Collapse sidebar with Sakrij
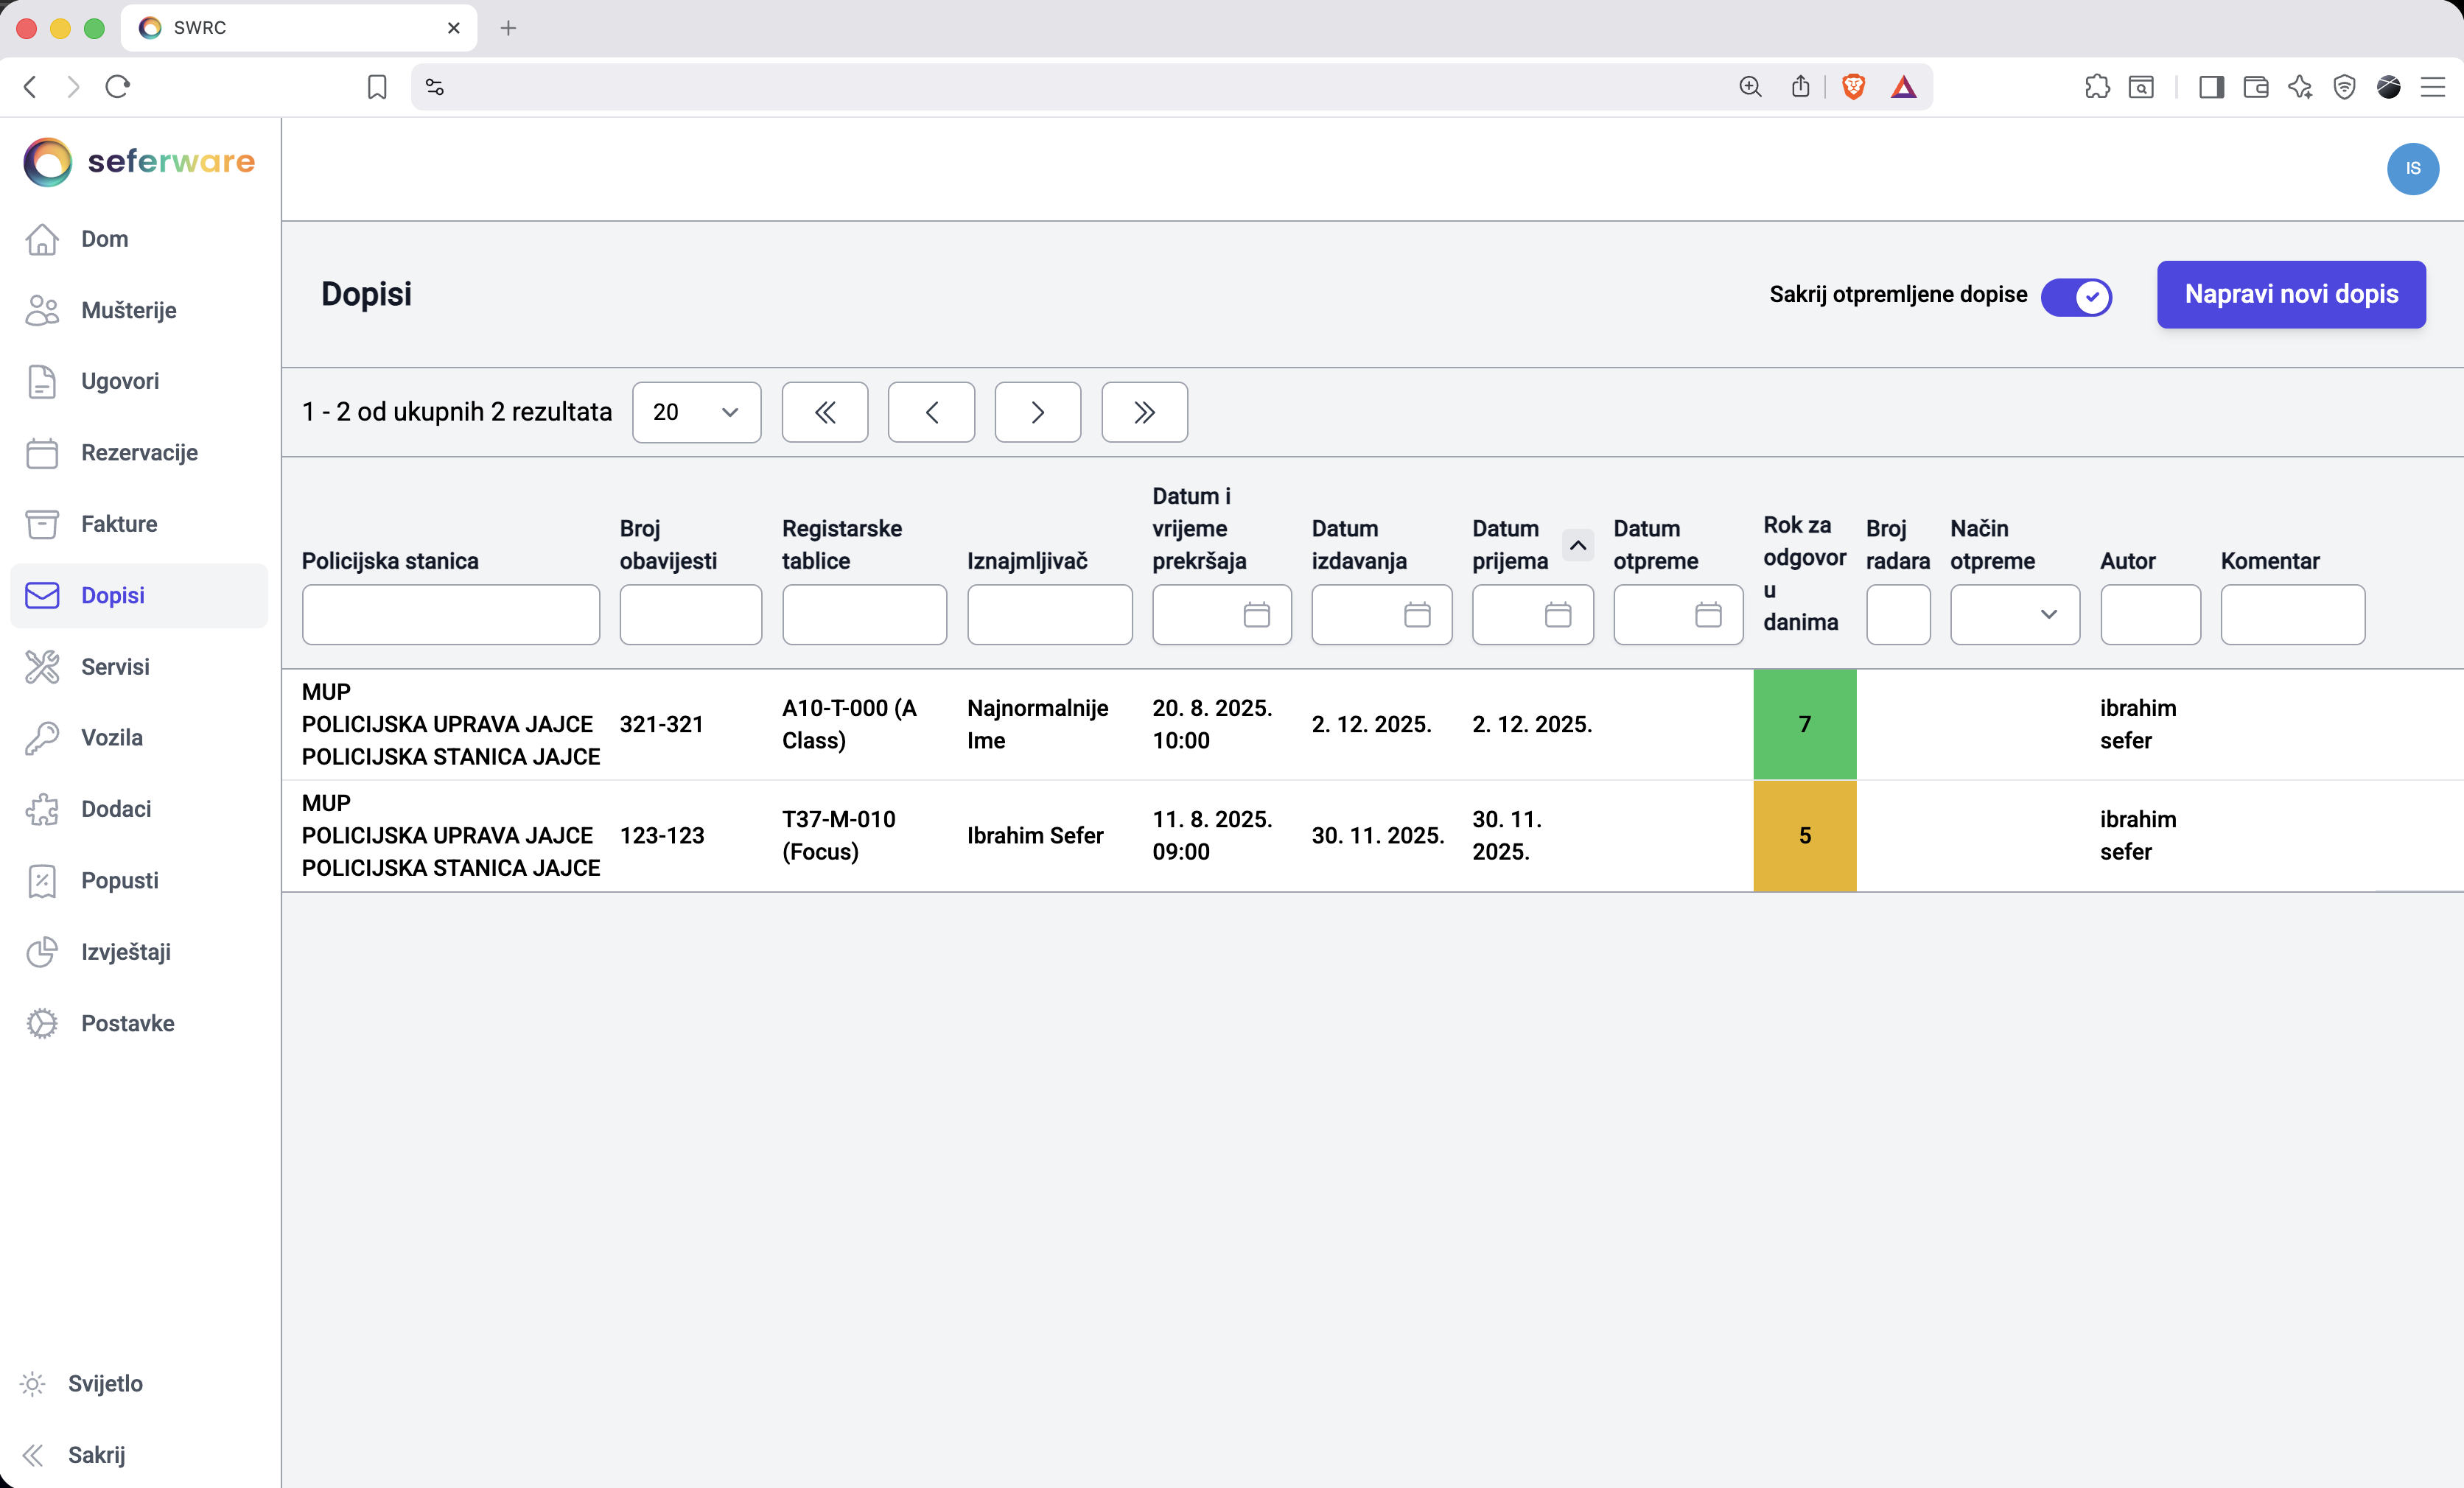Image resolution: width=2464 pixels, height=1488 pixels. [x=96, y=1454]
